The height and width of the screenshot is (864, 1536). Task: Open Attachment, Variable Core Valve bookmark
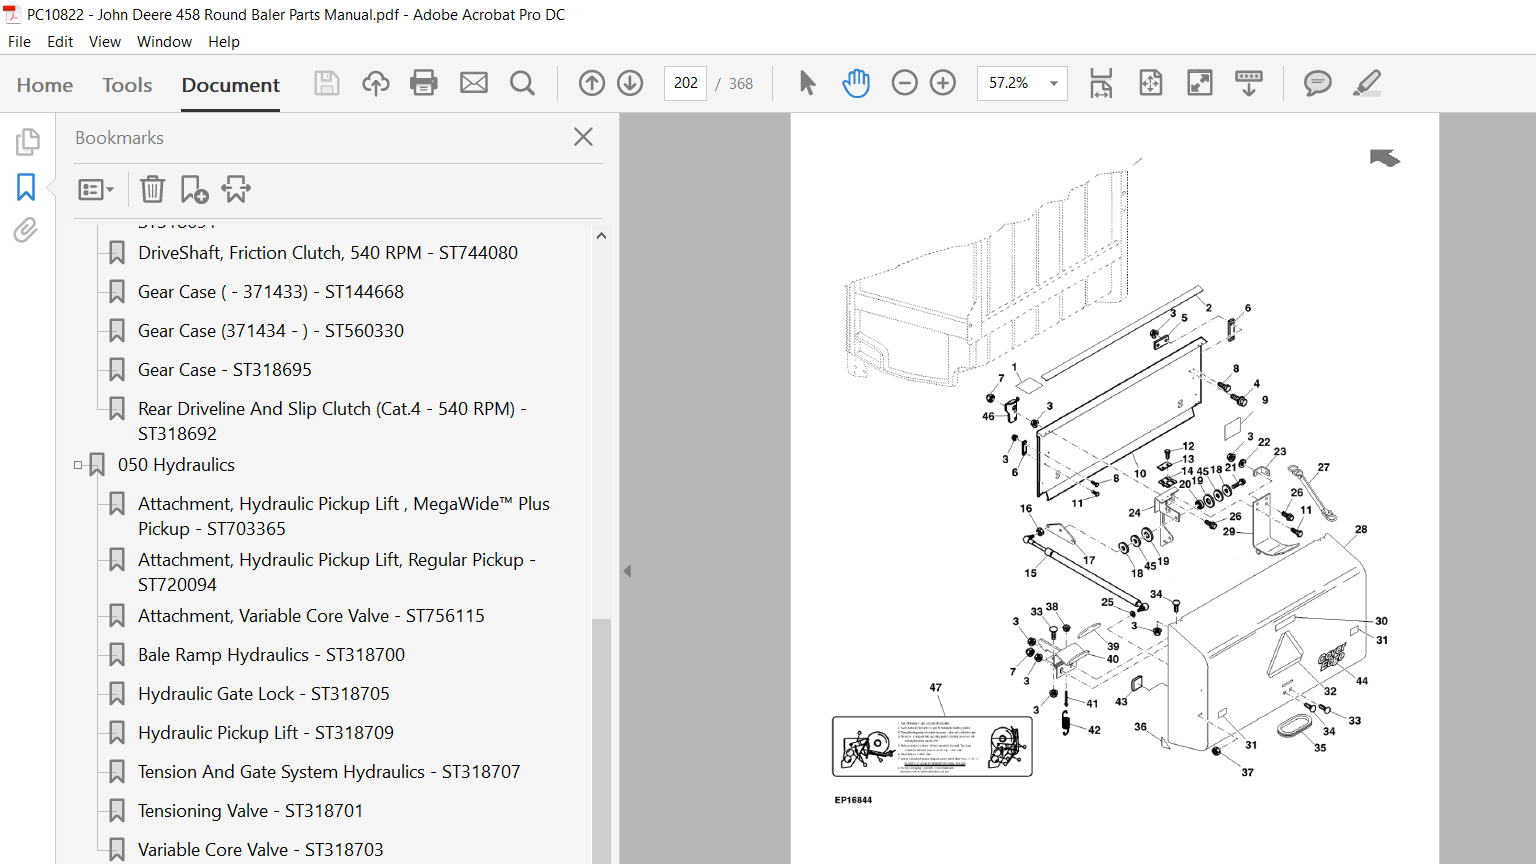(x=311, y=616)
